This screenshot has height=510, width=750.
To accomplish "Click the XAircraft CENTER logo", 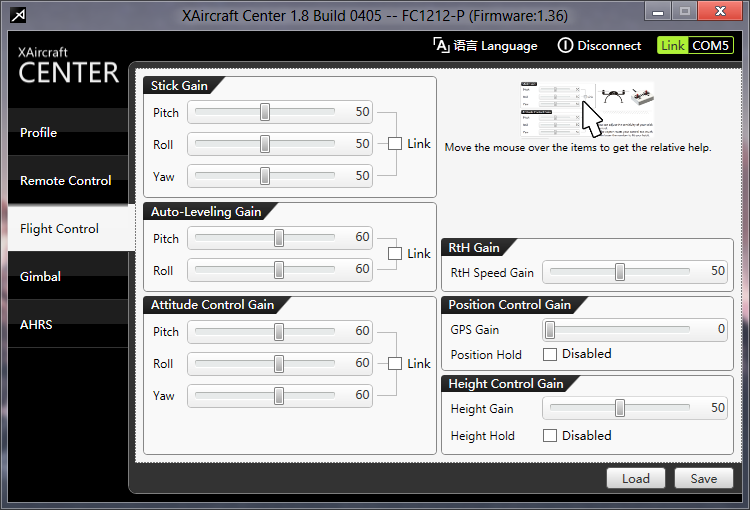I will coord(68,67).
